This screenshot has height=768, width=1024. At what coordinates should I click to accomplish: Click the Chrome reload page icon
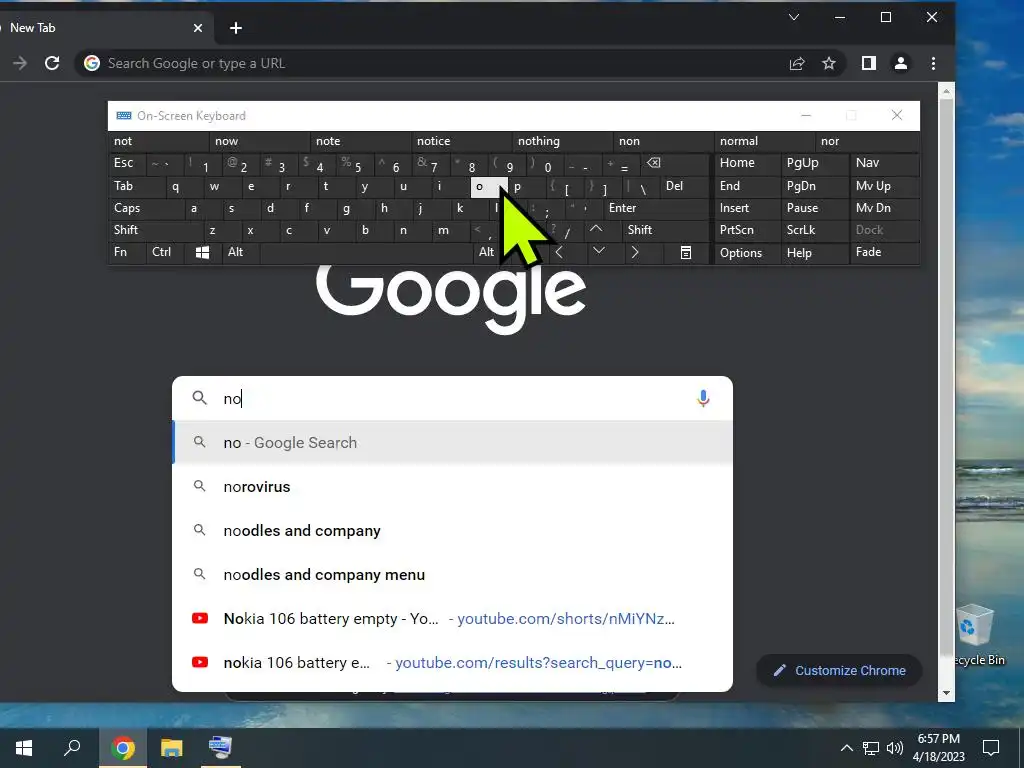[x=52, y=63]
